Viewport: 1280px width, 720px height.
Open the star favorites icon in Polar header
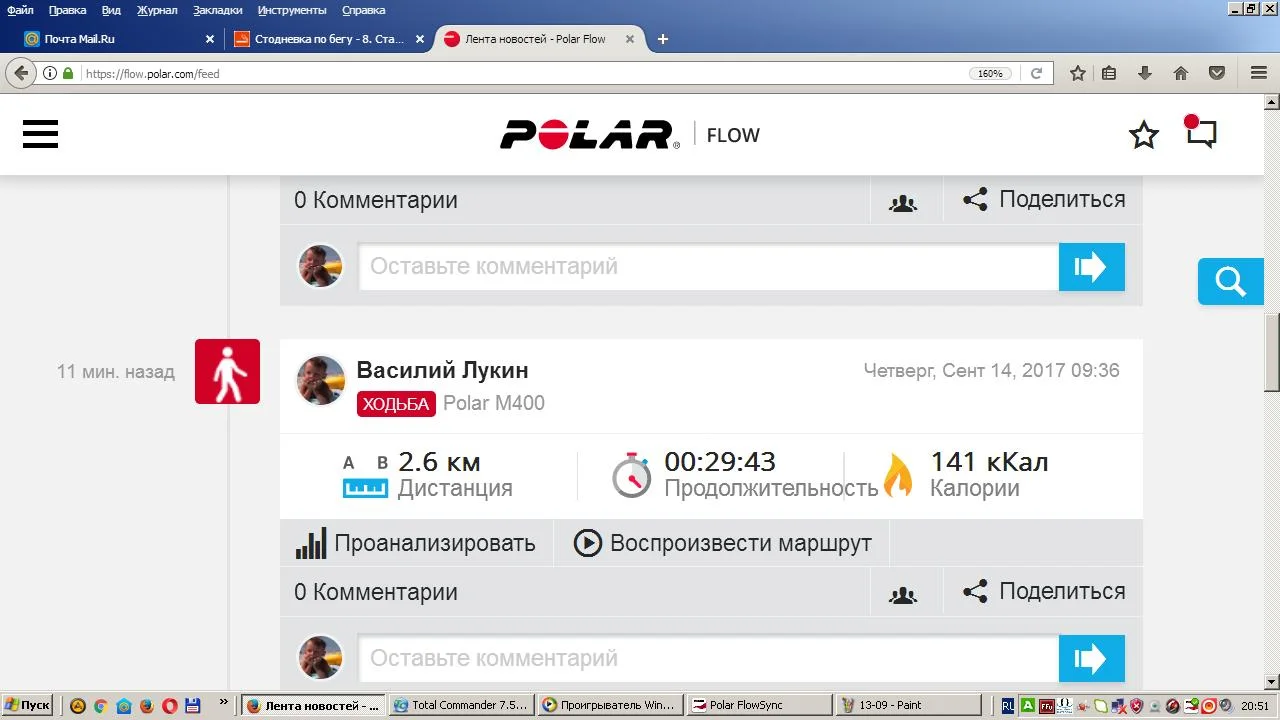point(1144,135)
